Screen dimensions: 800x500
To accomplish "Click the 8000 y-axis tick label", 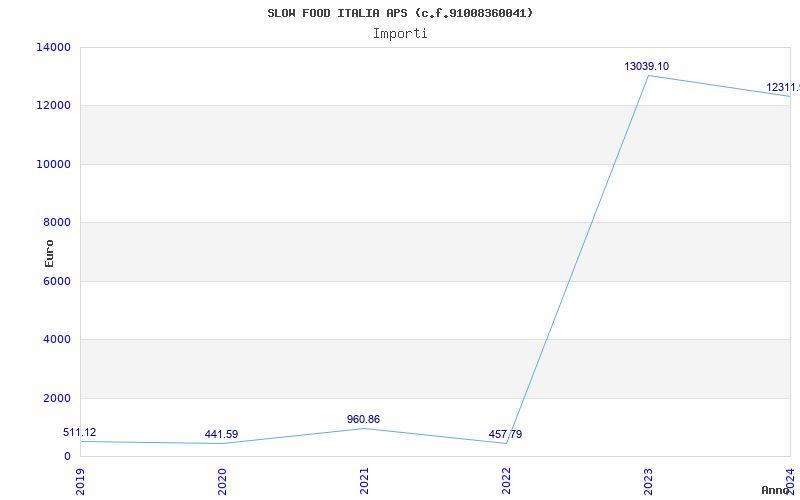I will (57, 222).
